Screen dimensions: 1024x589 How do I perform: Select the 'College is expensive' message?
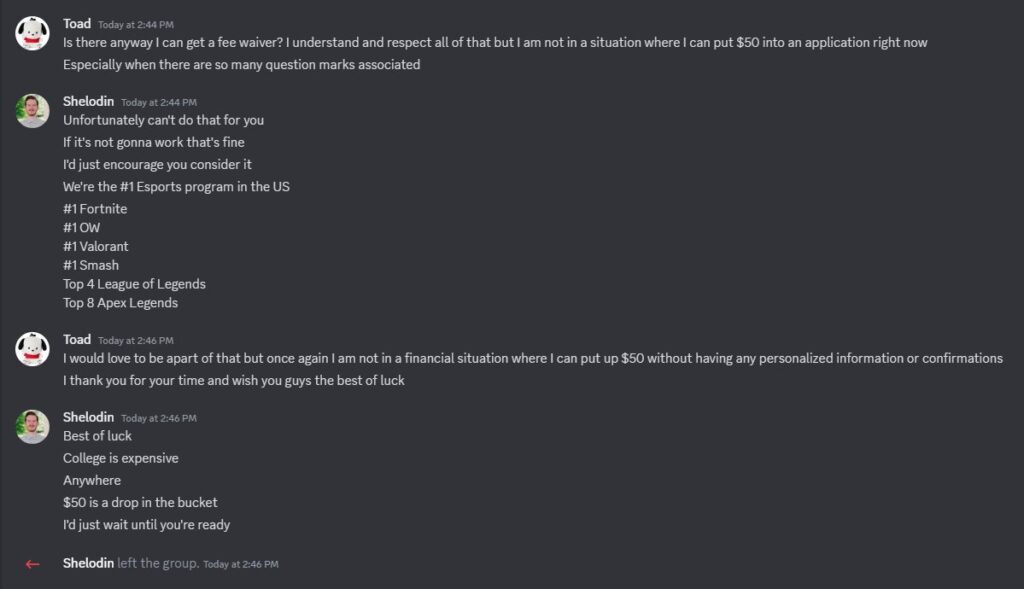click(121, 458)
